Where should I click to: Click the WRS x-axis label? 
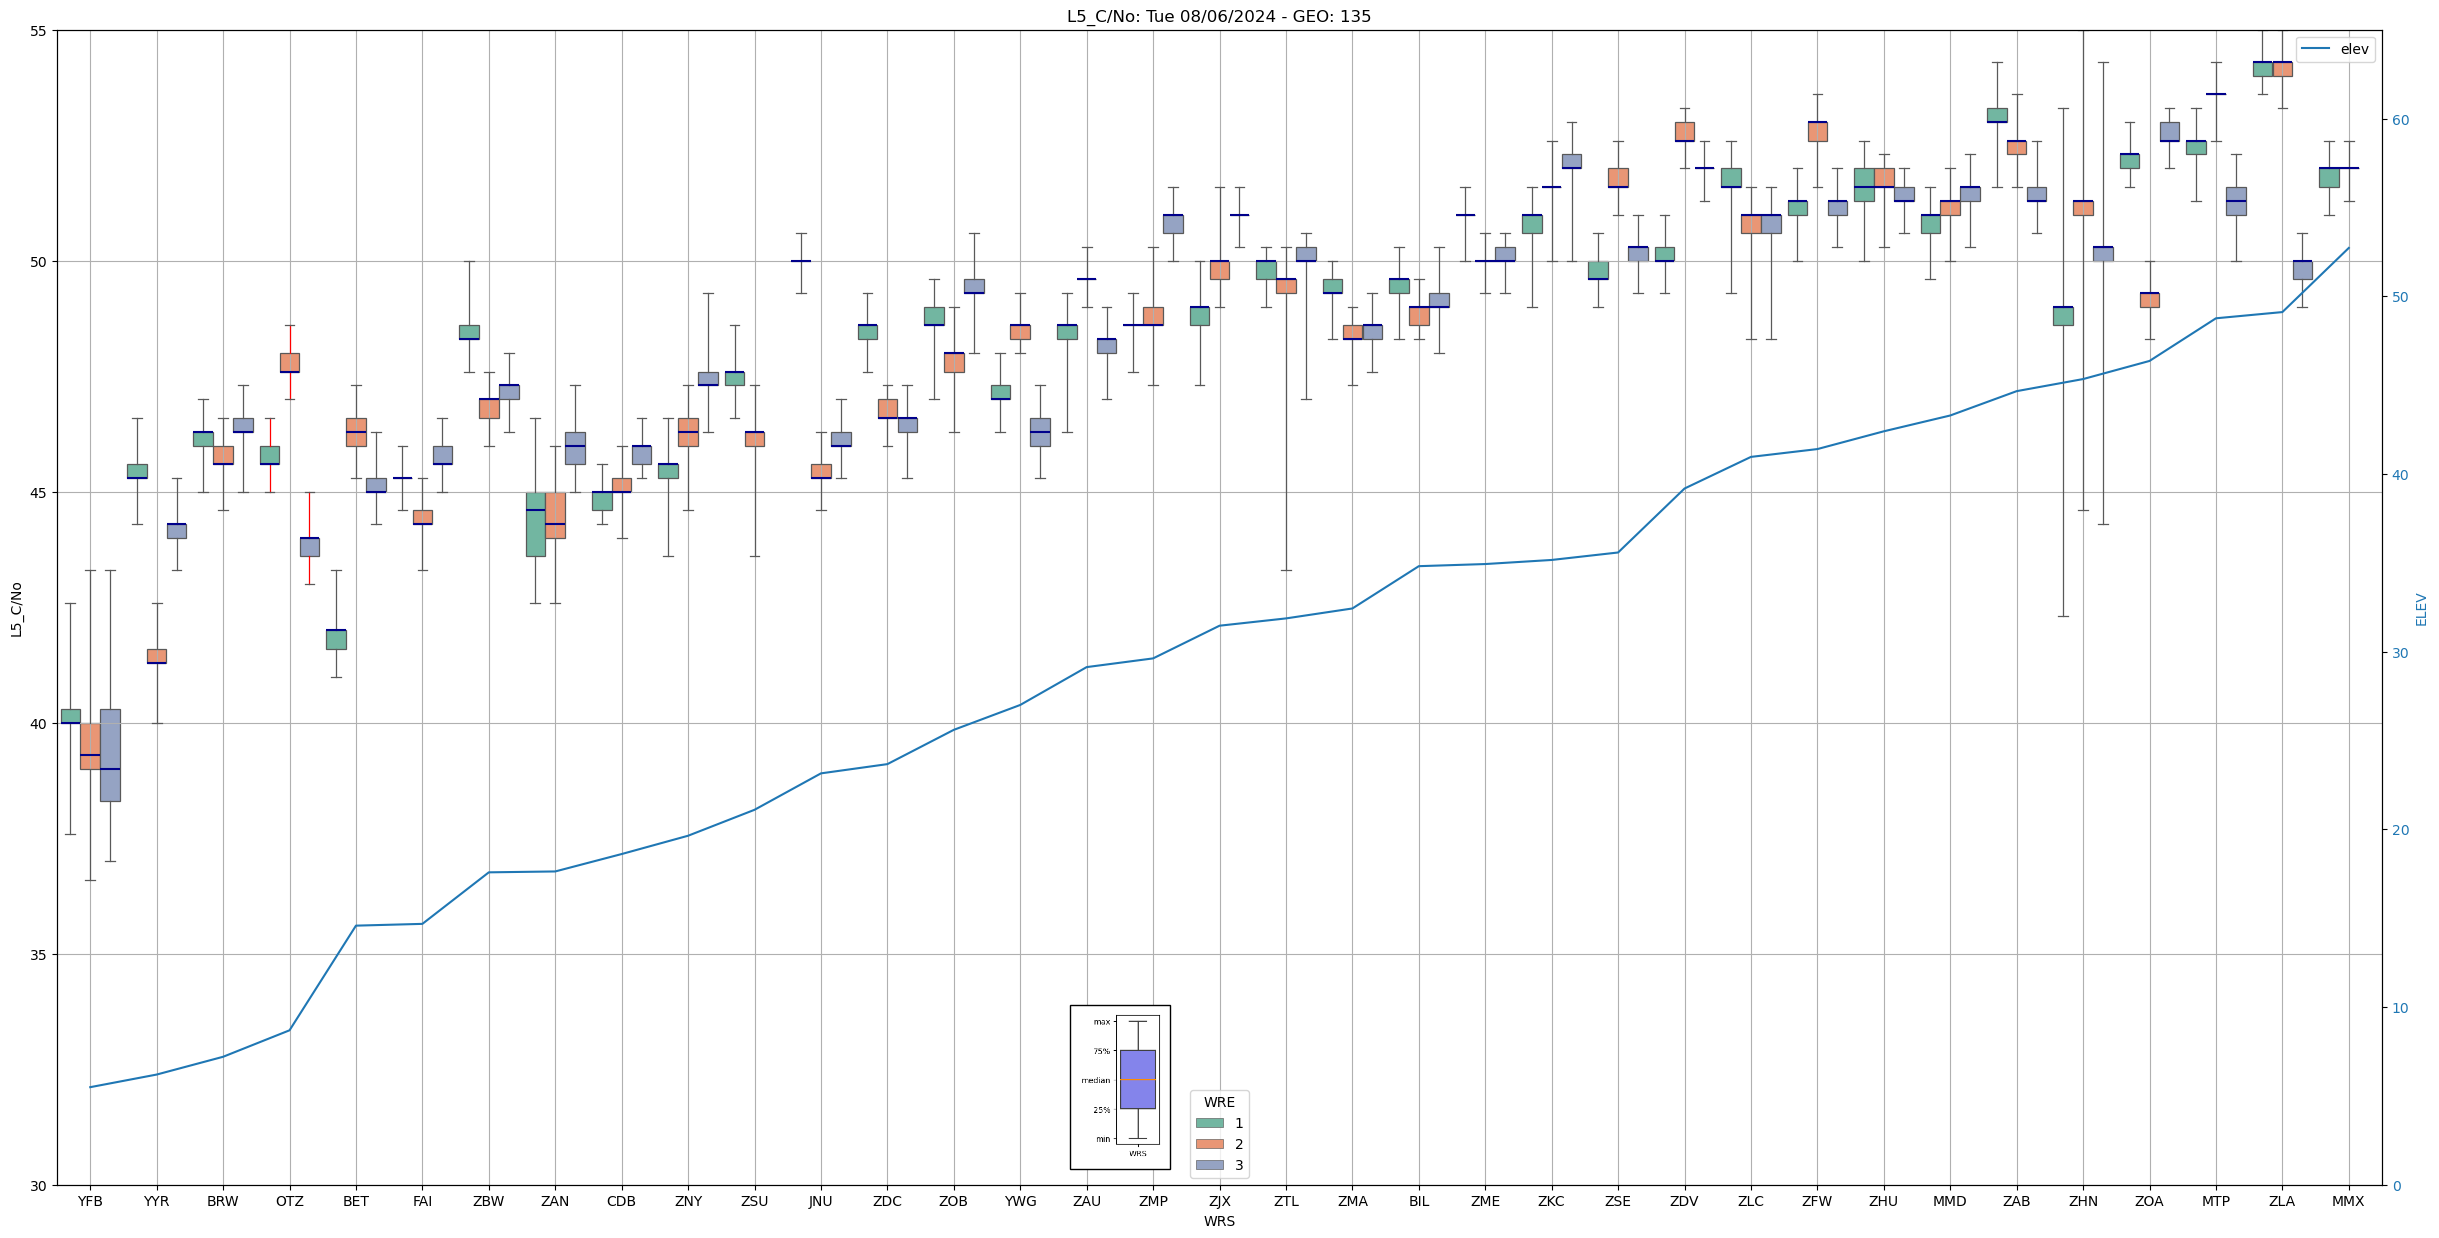[x=1218, y=1221]
